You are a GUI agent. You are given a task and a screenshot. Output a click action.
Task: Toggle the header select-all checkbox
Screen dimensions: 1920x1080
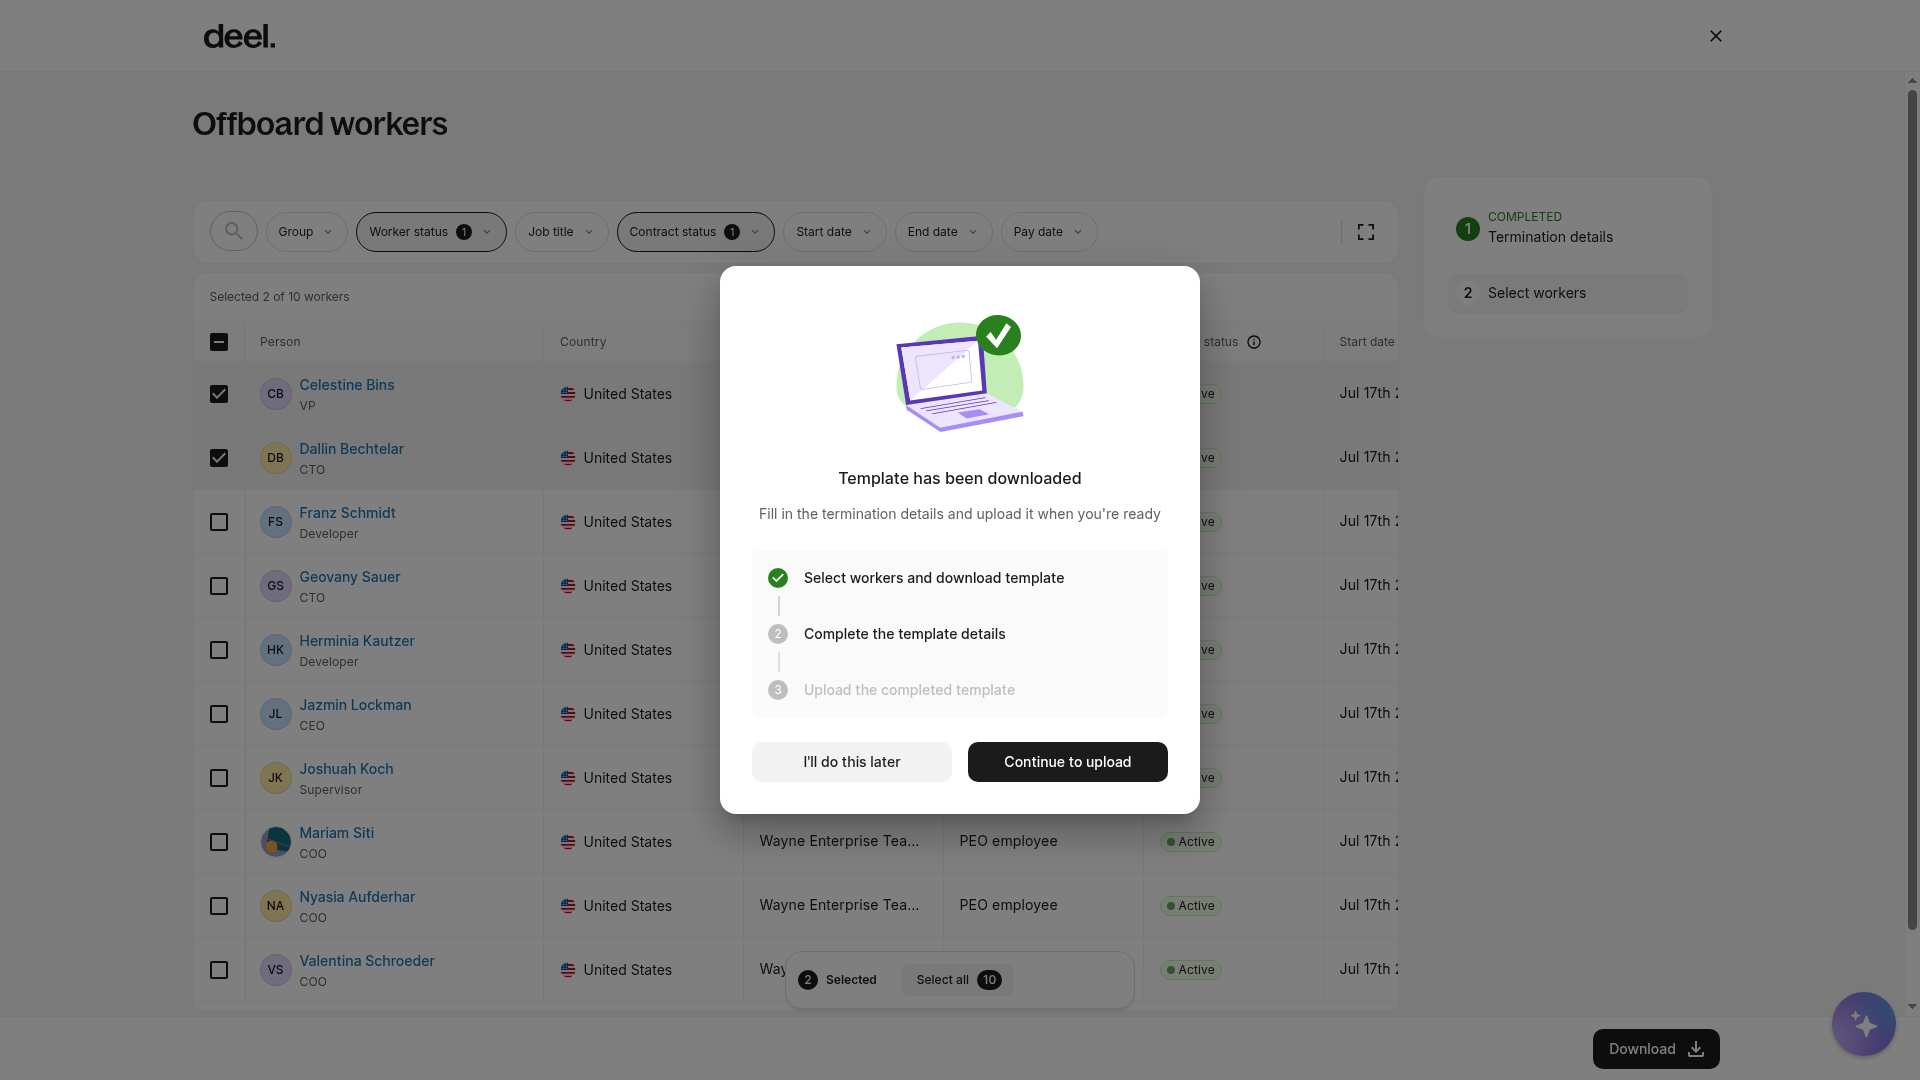[x=219, y=342]
